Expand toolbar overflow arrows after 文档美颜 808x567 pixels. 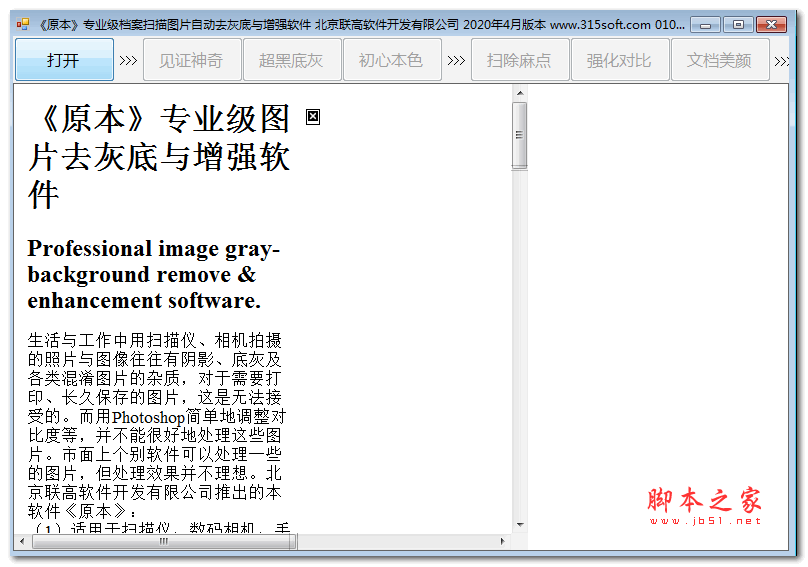(x=782, y=60)
